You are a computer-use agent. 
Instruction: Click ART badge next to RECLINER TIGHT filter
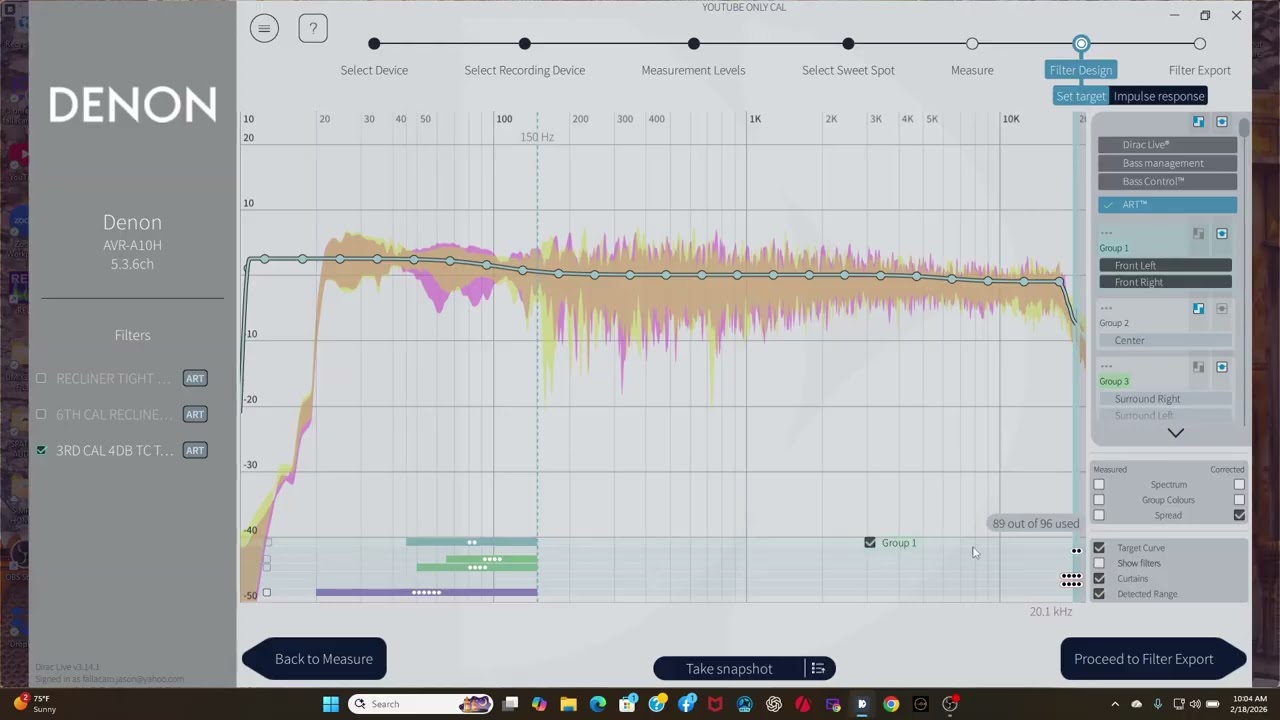click(x=195, y=378)
